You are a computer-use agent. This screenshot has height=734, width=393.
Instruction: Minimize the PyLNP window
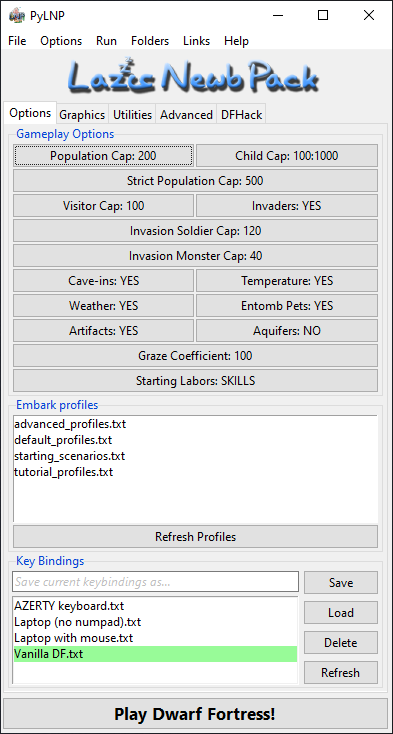[277, 15]
